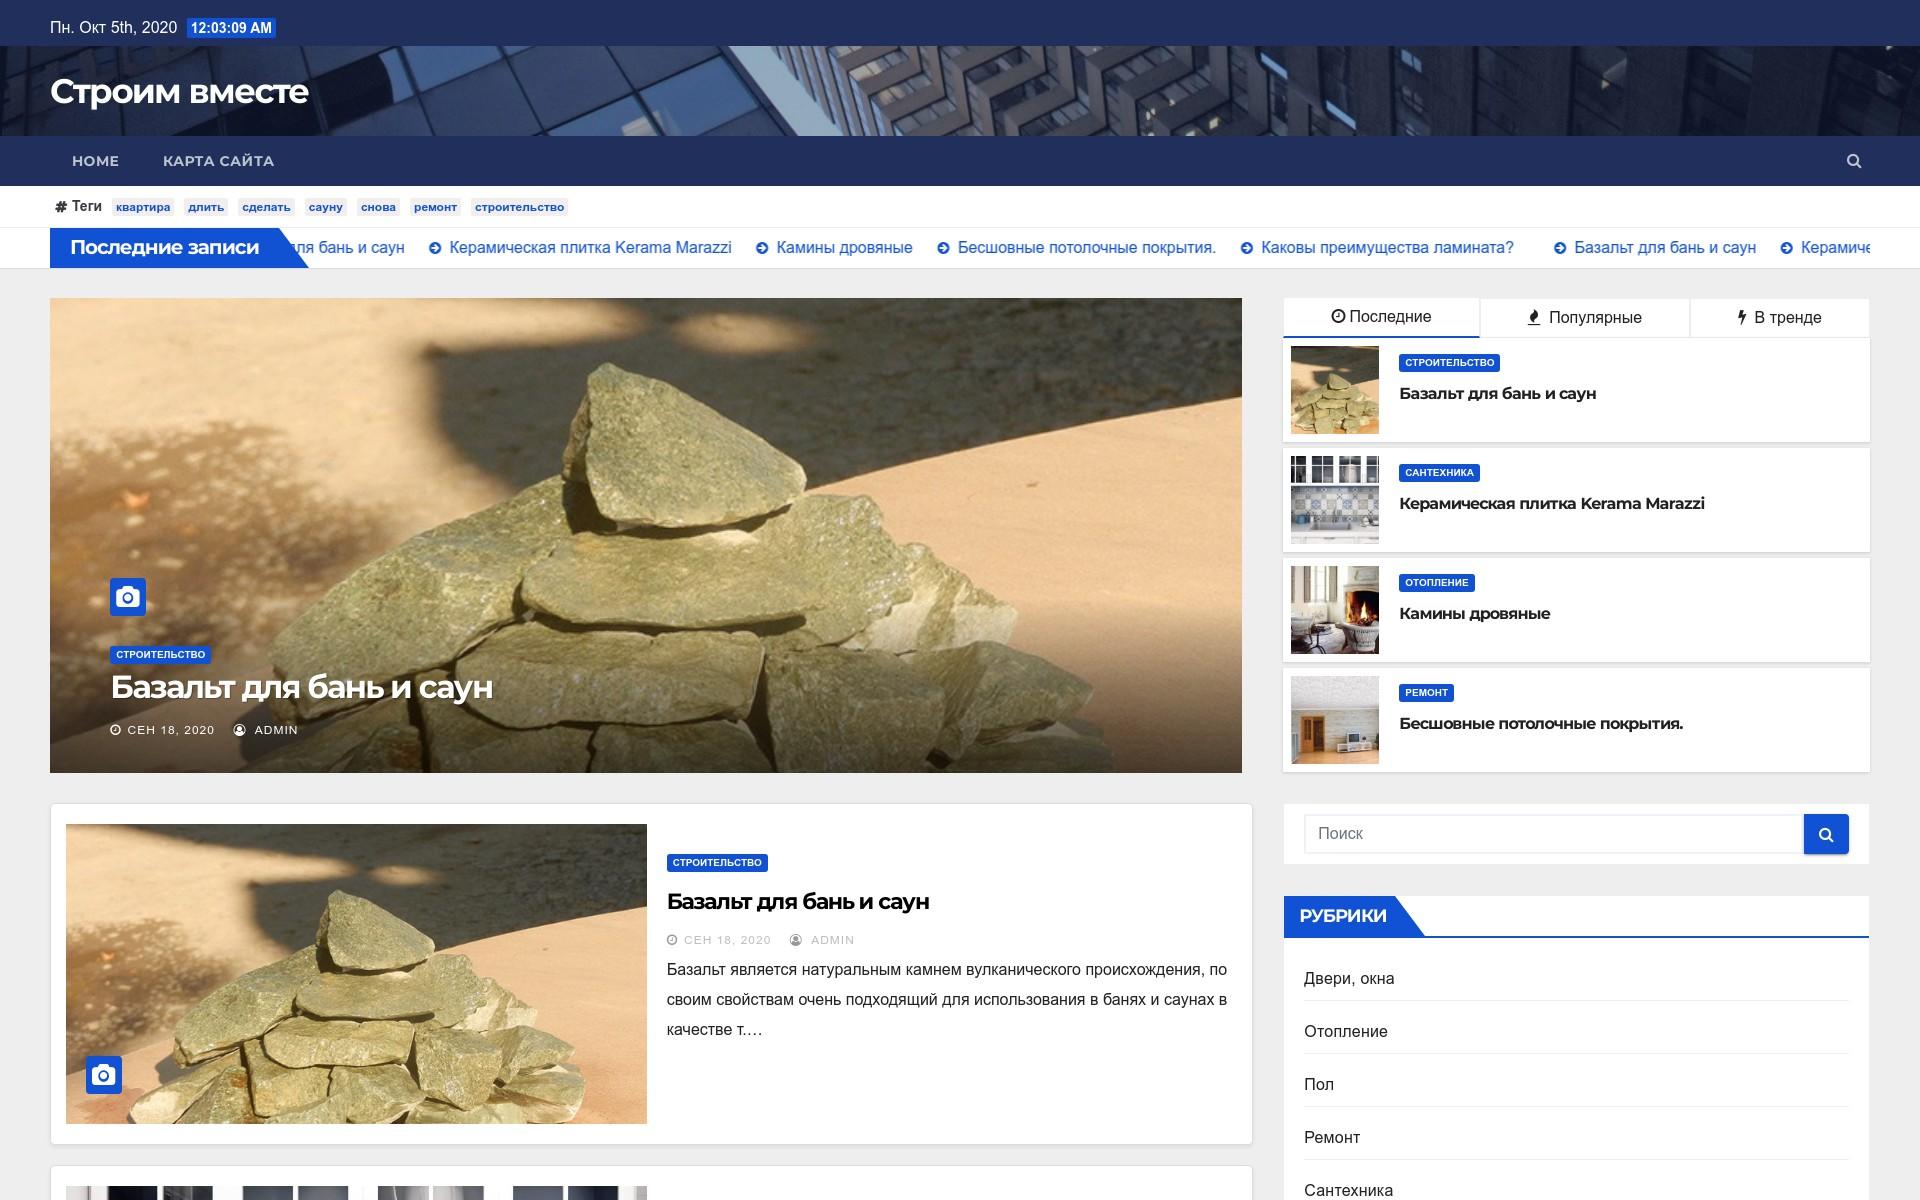Focus the Поиск search input field
Screen dimensions: 1920x1200
[x=1553, y=834]
